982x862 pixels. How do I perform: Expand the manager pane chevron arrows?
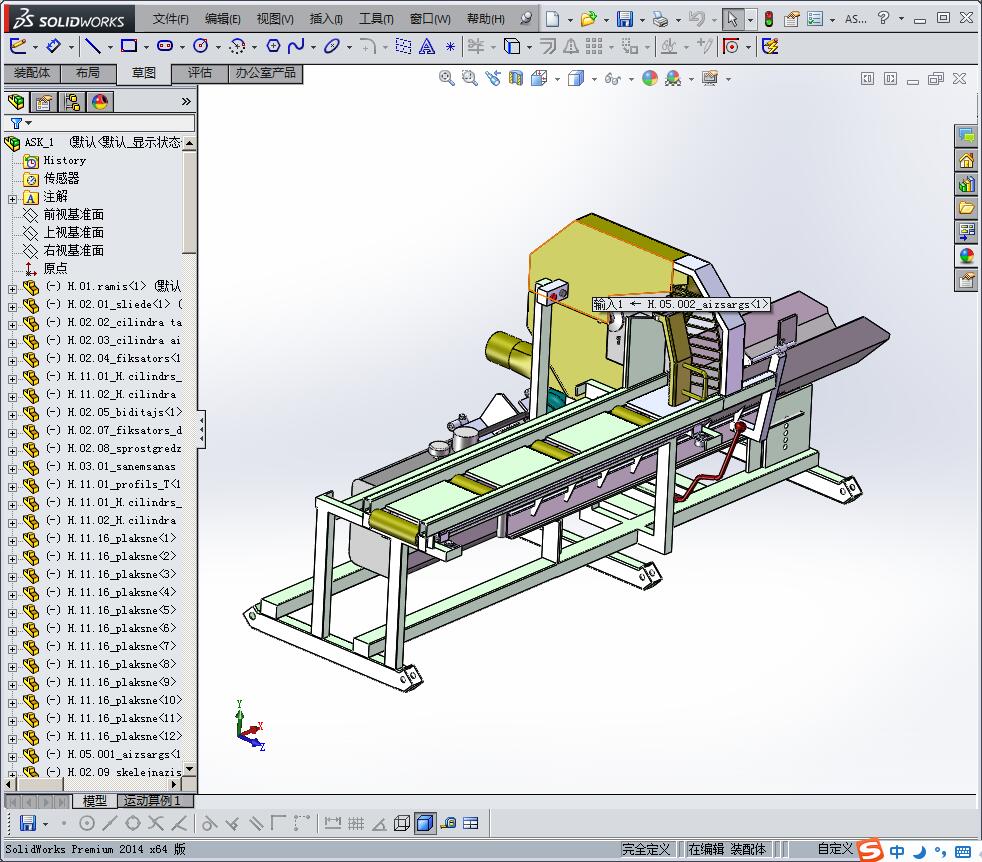pos(186,101)
